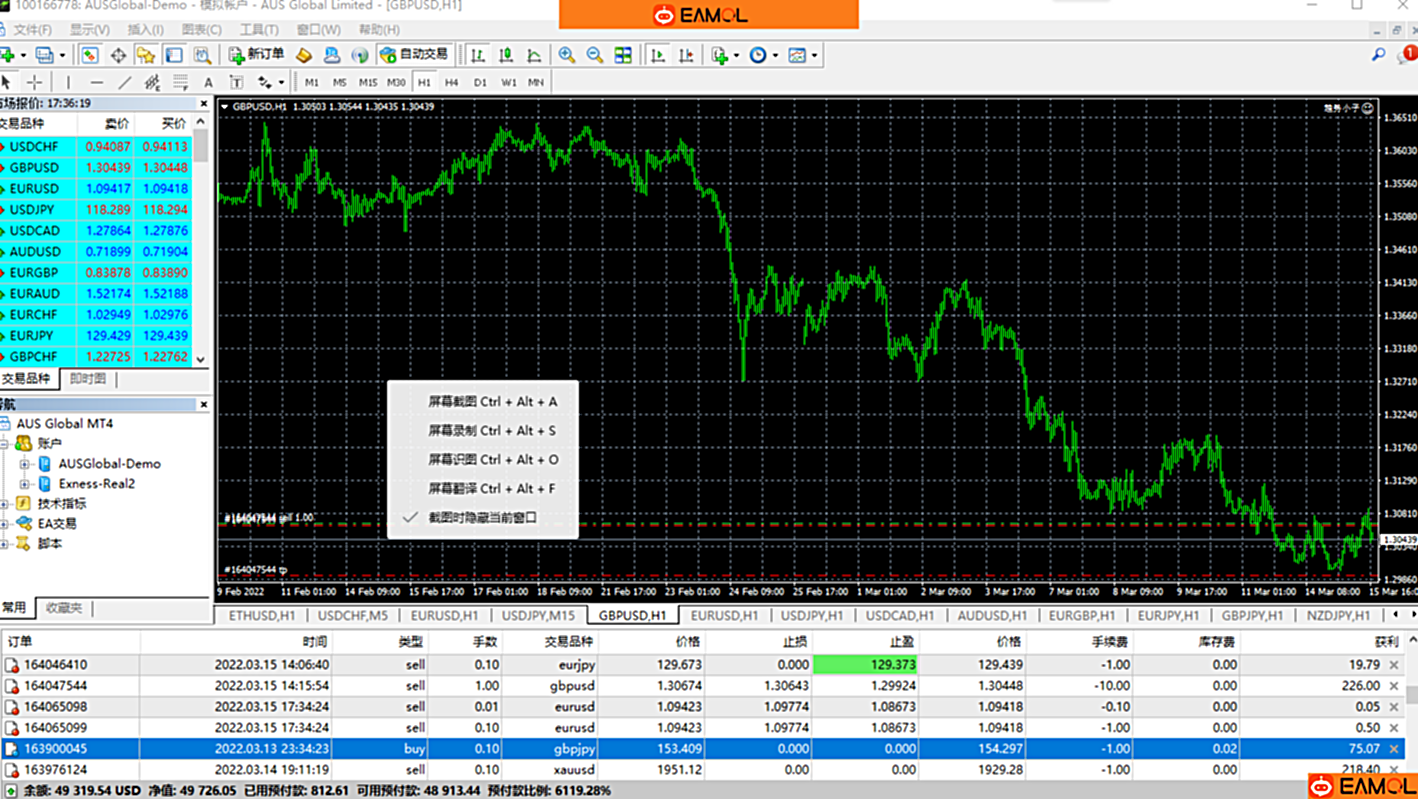Switch chart timeframe to H4
Screen dimensions: 1418x799
(x=452, y=82)
